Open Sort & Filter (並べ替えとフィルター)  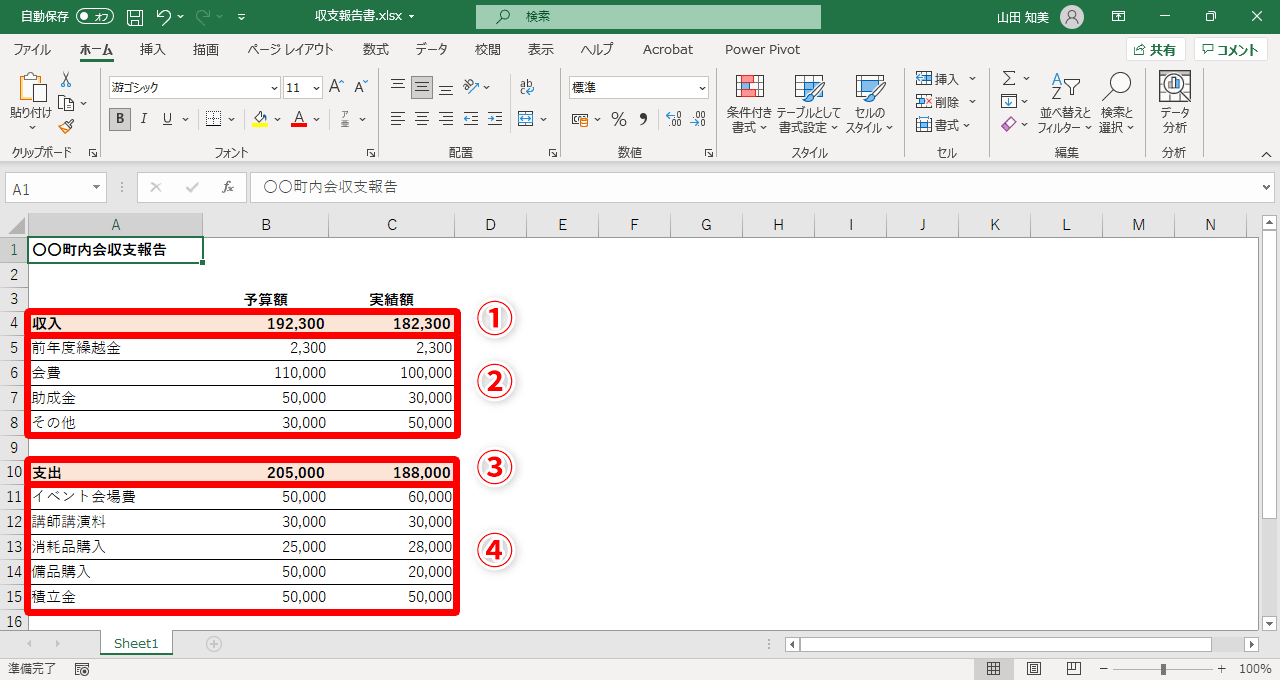pyautogui.click(x=1066, y=104)
